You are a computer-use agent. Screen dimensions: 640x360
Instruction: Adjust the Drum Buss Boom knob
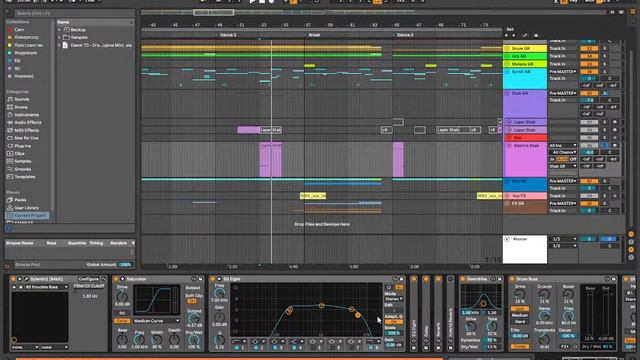coord(568,295)
